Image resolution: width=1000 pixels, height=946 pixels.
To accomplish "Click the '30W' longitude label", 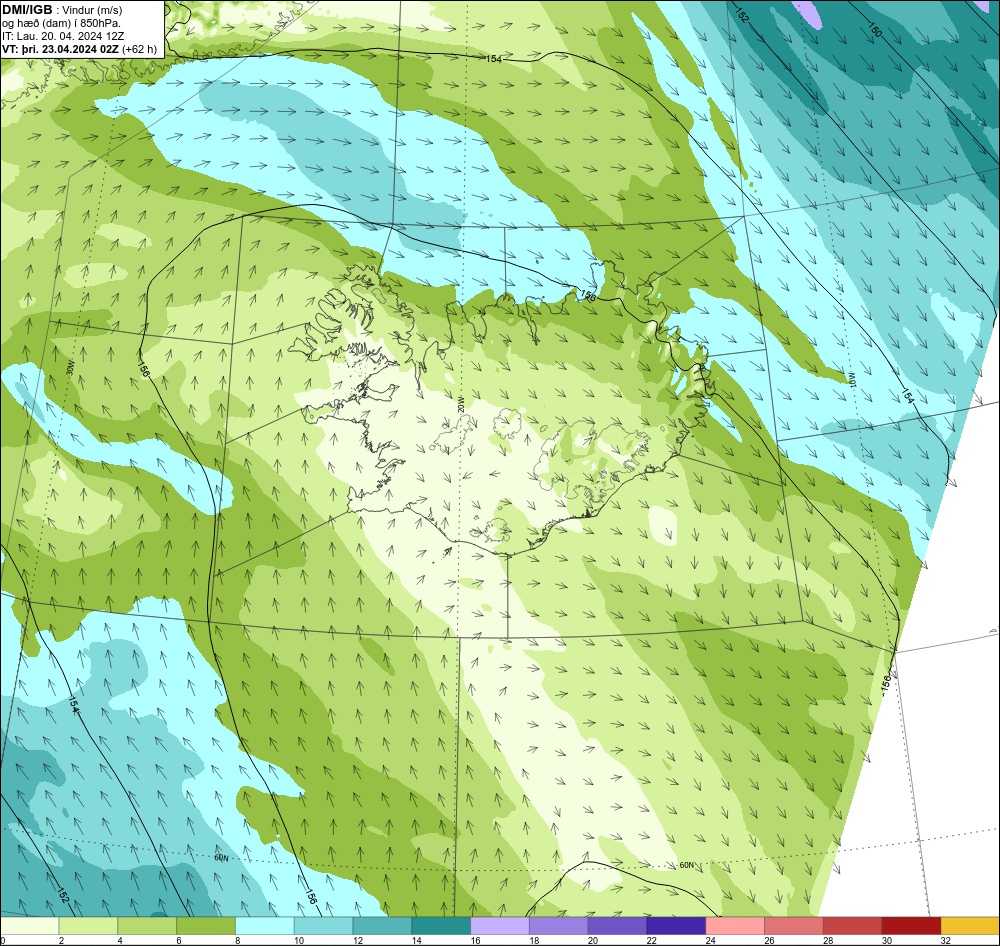I will pyautogui.click(x=70, y=368).
